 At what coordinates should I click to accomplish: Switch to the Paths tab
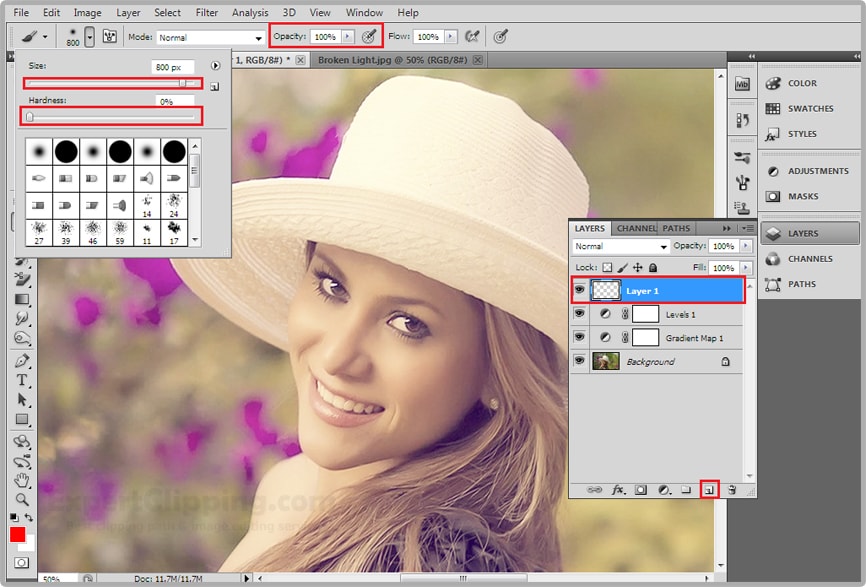click(x=676, y=229)
